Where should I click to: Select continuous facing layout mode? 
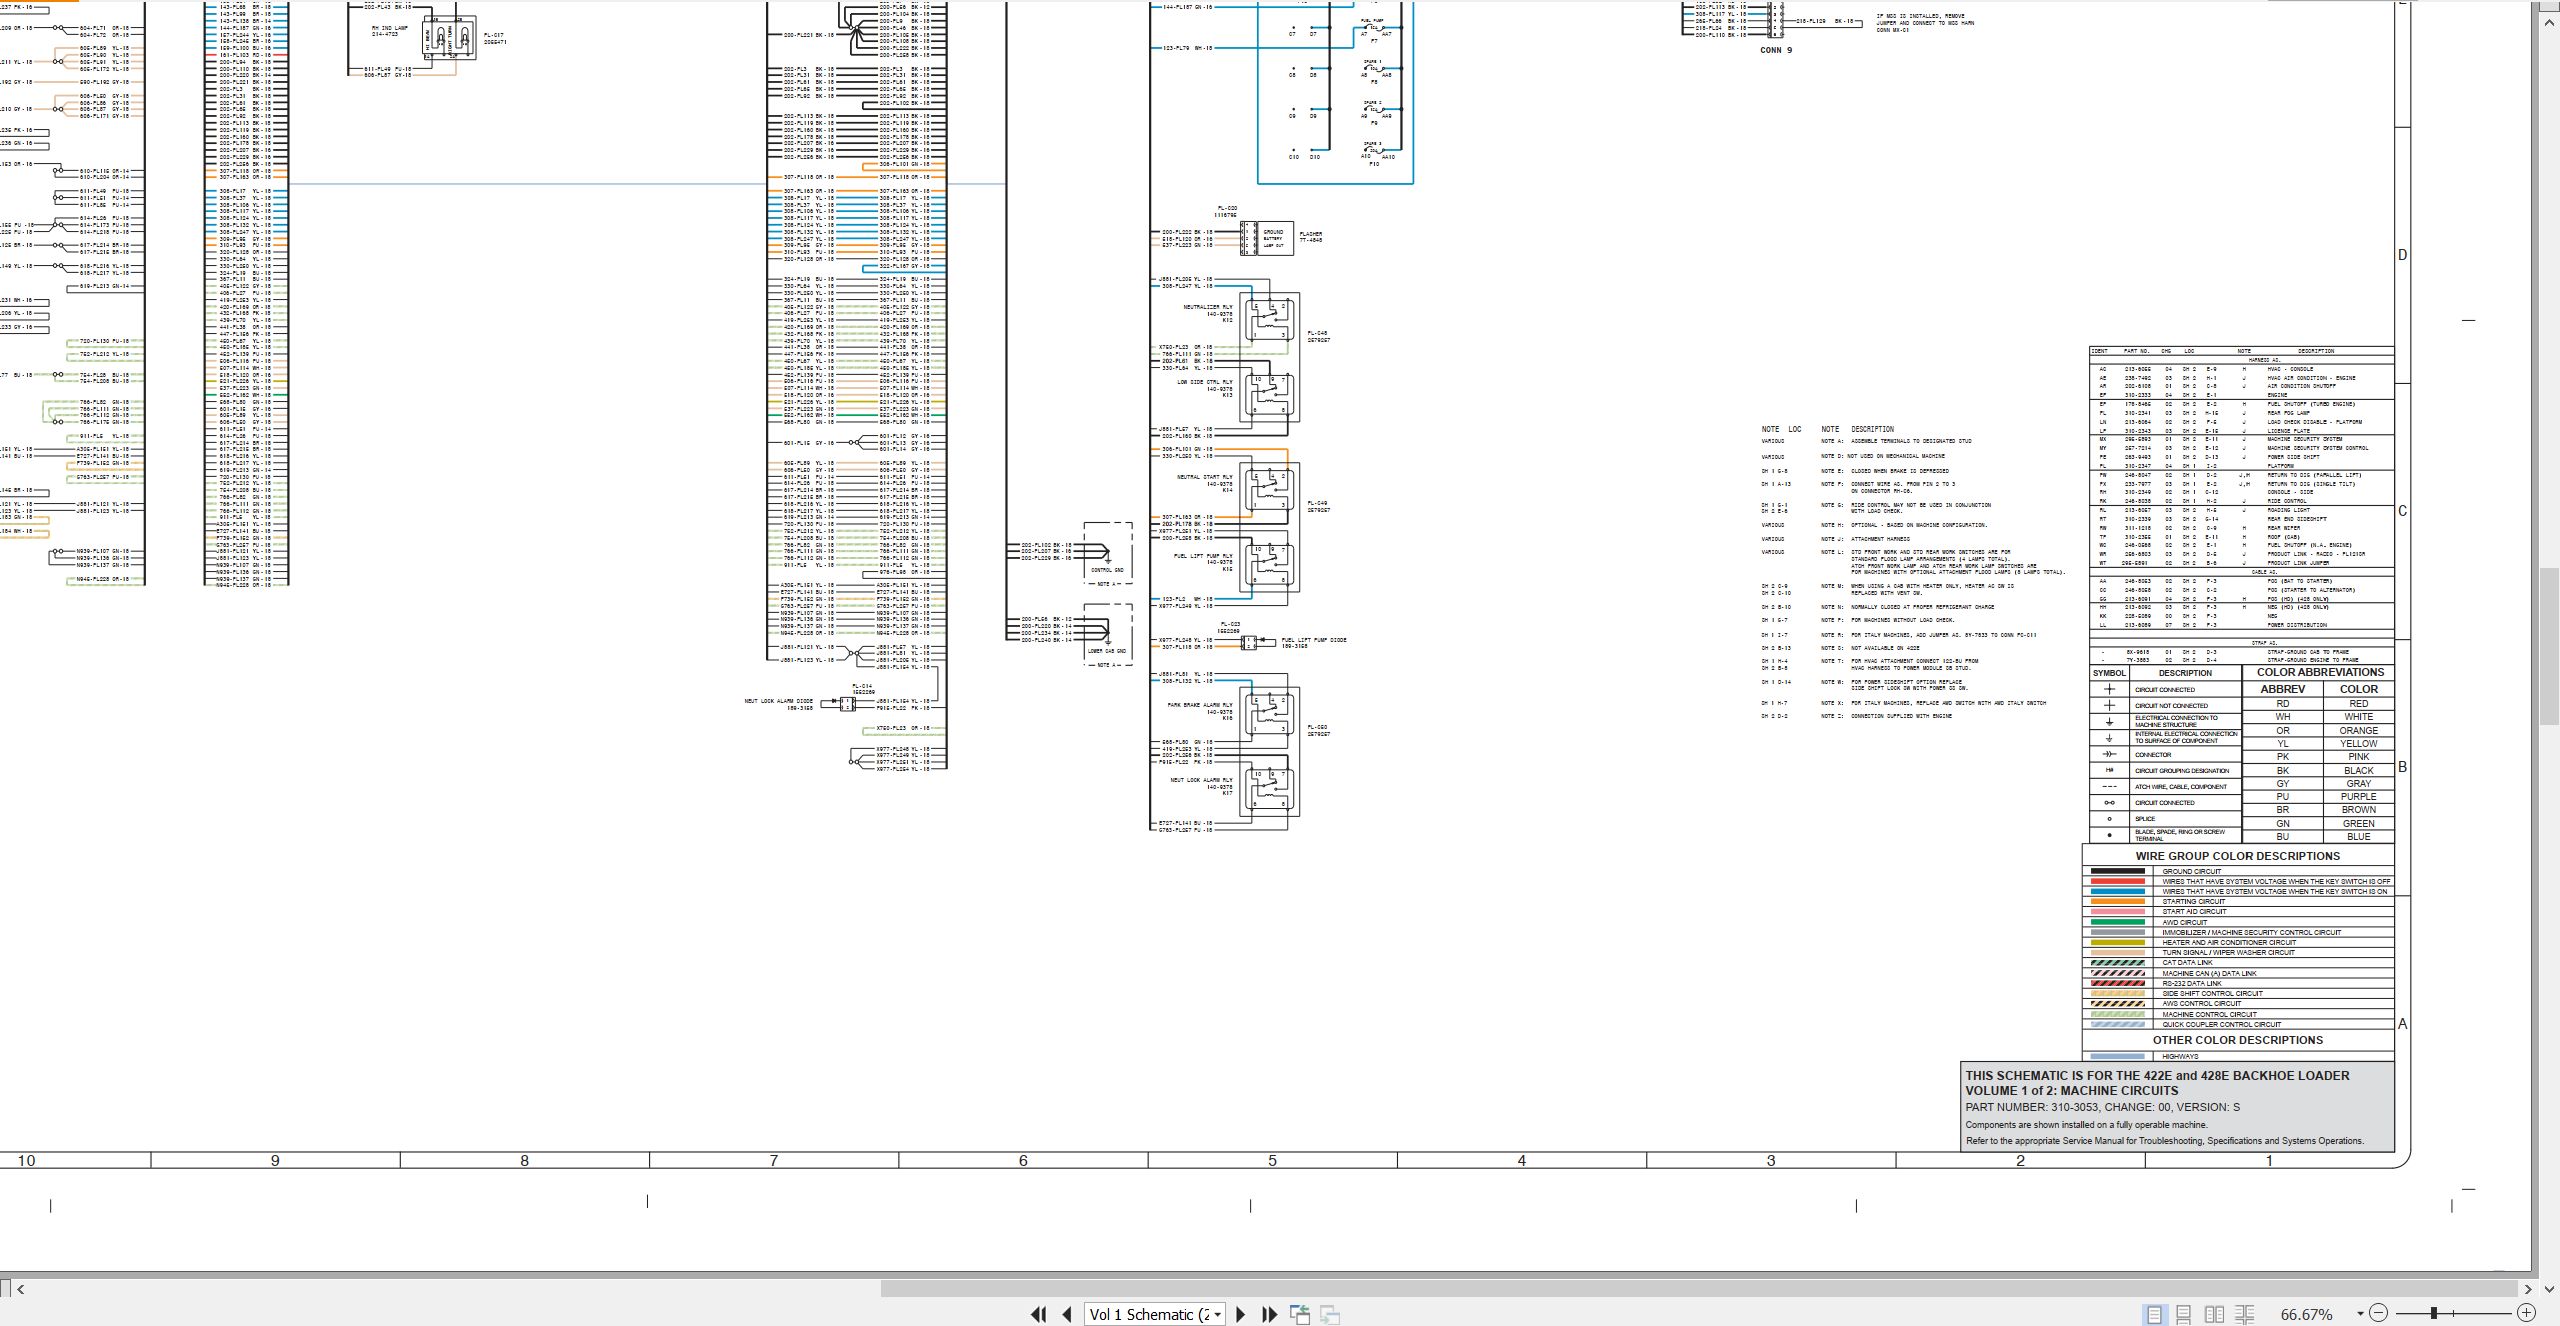click(2245, 1314)
